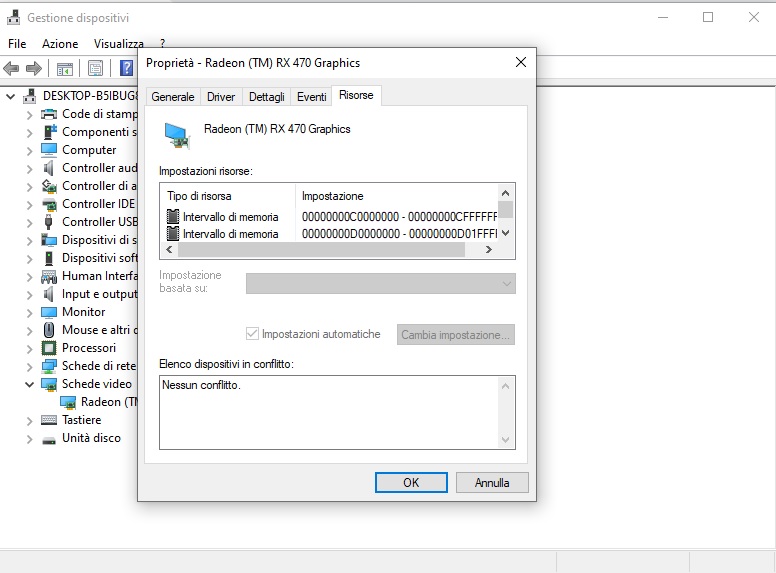The height and width of the screenshot is (573, 776).
Task: Click the Componenti software icon
Action: click(49, 132)
